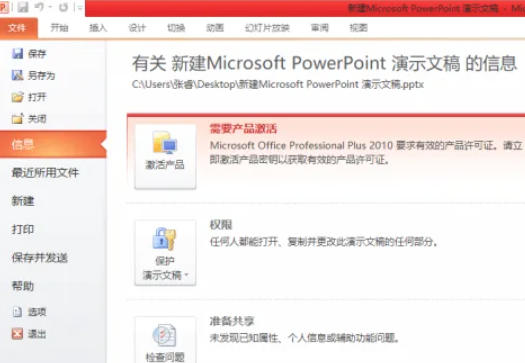The image size is (525, 363).
Task: Choose 打开 from the File menu
Action: click(x=37, y=97)
